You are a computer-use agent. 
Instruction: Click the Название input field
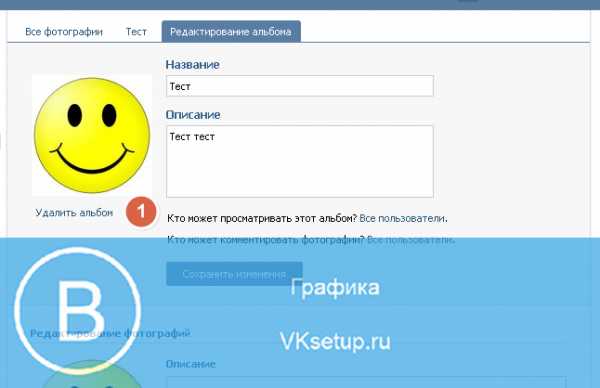click(x=300, y=86)
